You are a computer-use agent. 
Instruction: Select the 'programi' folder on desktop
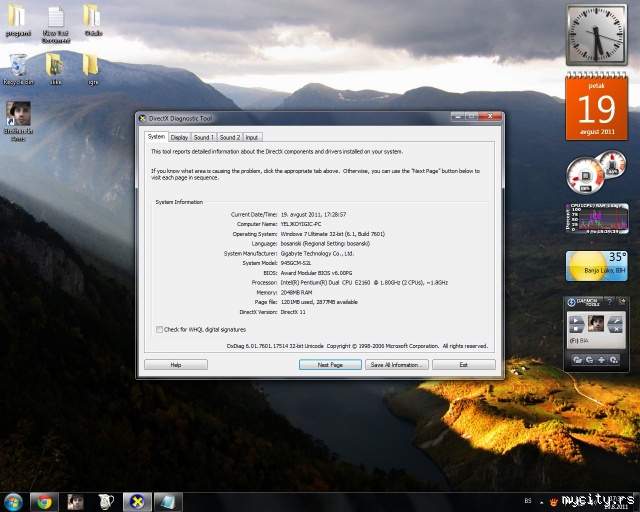pos(18,20)
